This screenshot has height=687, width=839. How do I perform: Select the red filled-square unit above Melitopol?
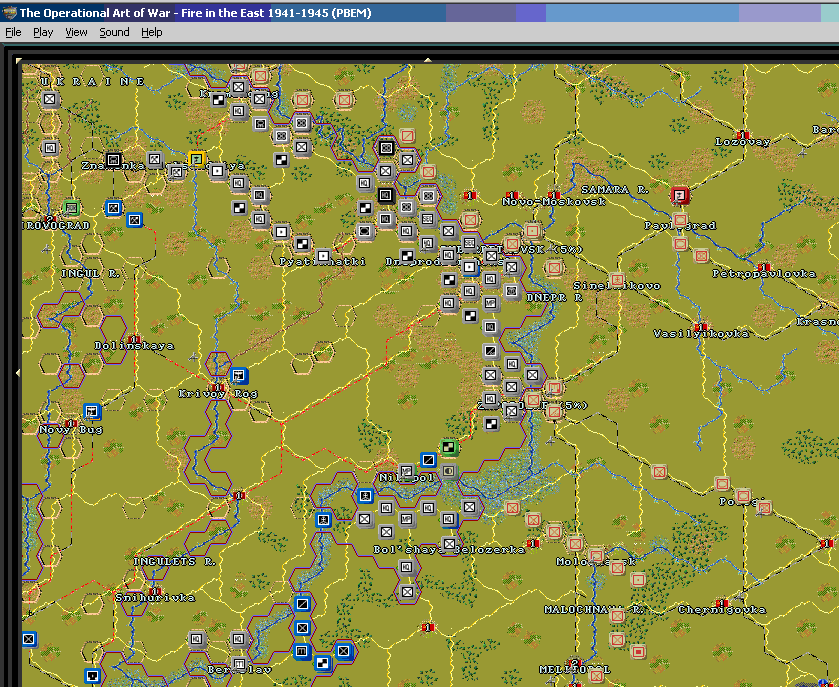click(x=638, y=652)
